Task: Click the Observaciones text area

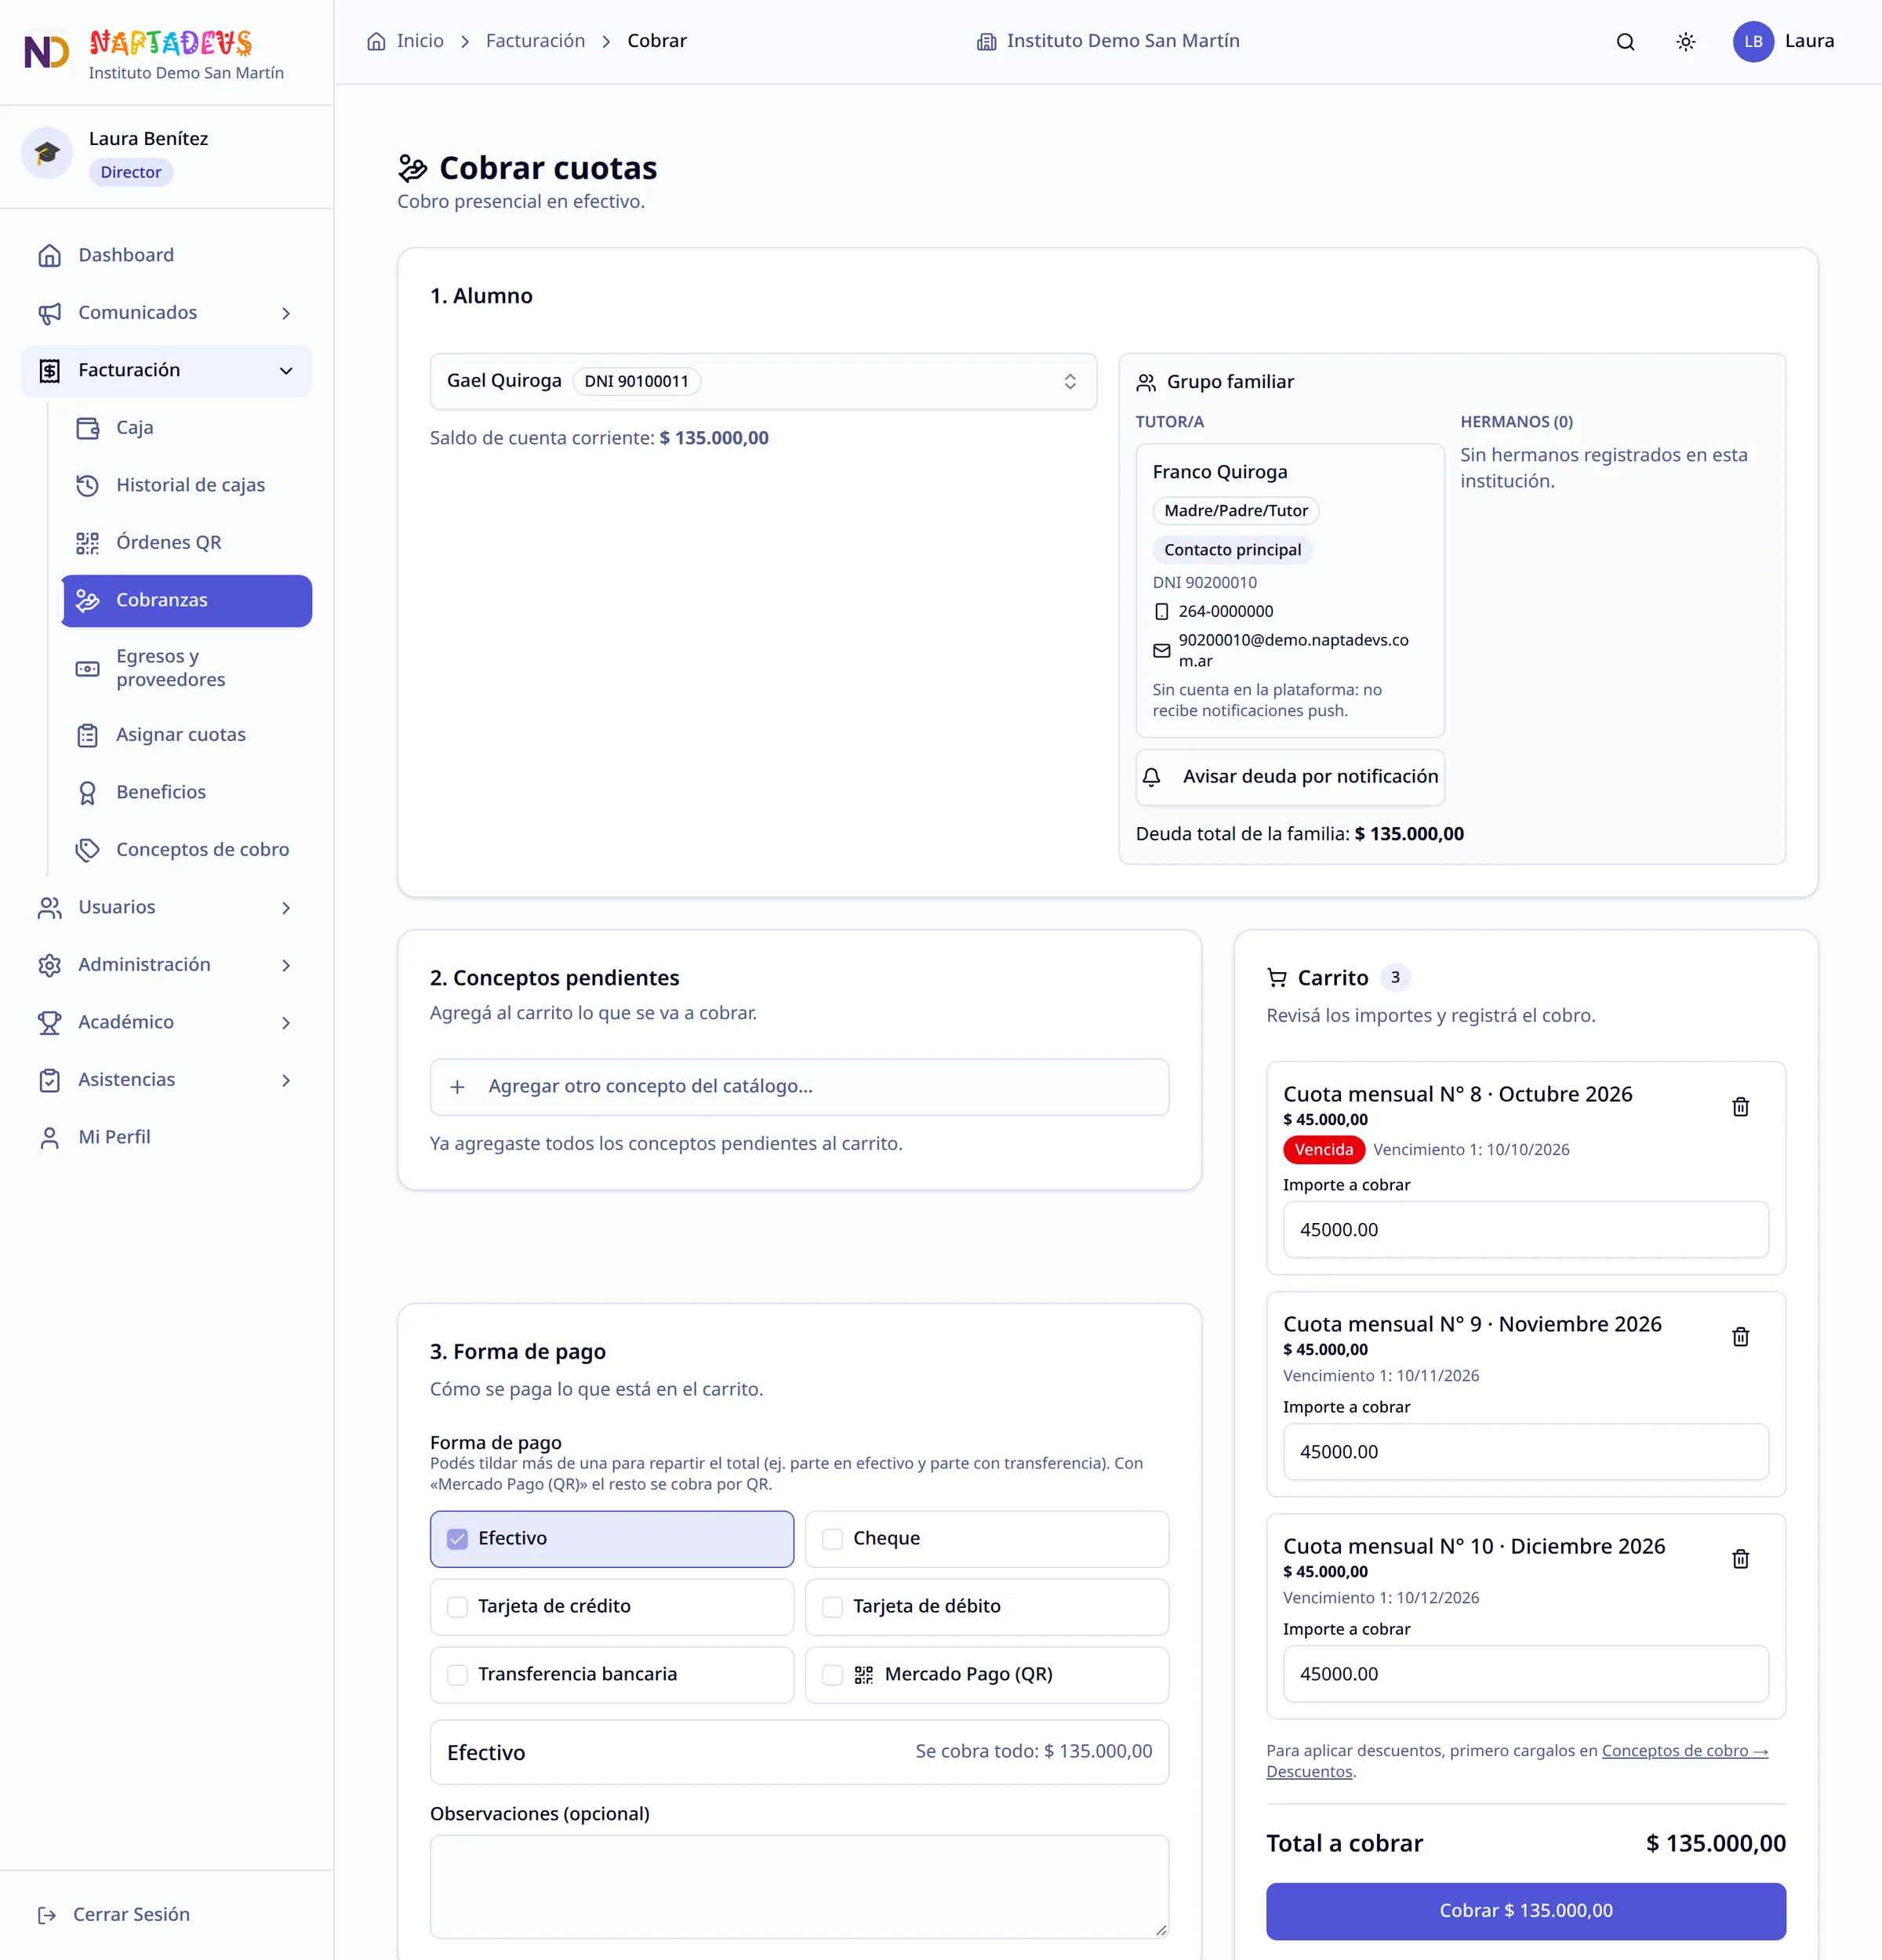Action: coord(799,1886)
